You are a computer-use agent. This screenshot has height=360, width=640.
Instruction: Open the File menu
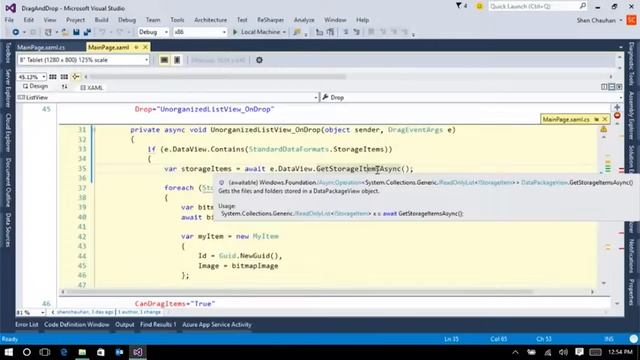pyautogui.click(x=9, y=20)
